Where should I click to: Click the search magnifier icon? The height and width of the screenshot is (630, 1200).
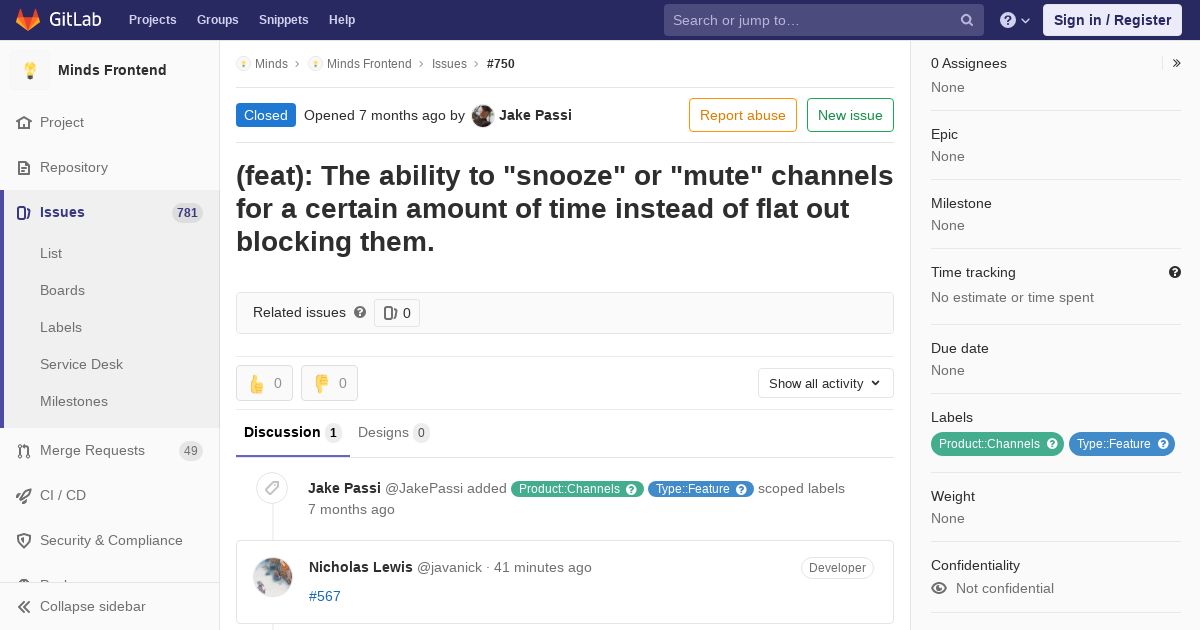click(x=967, y=20)
